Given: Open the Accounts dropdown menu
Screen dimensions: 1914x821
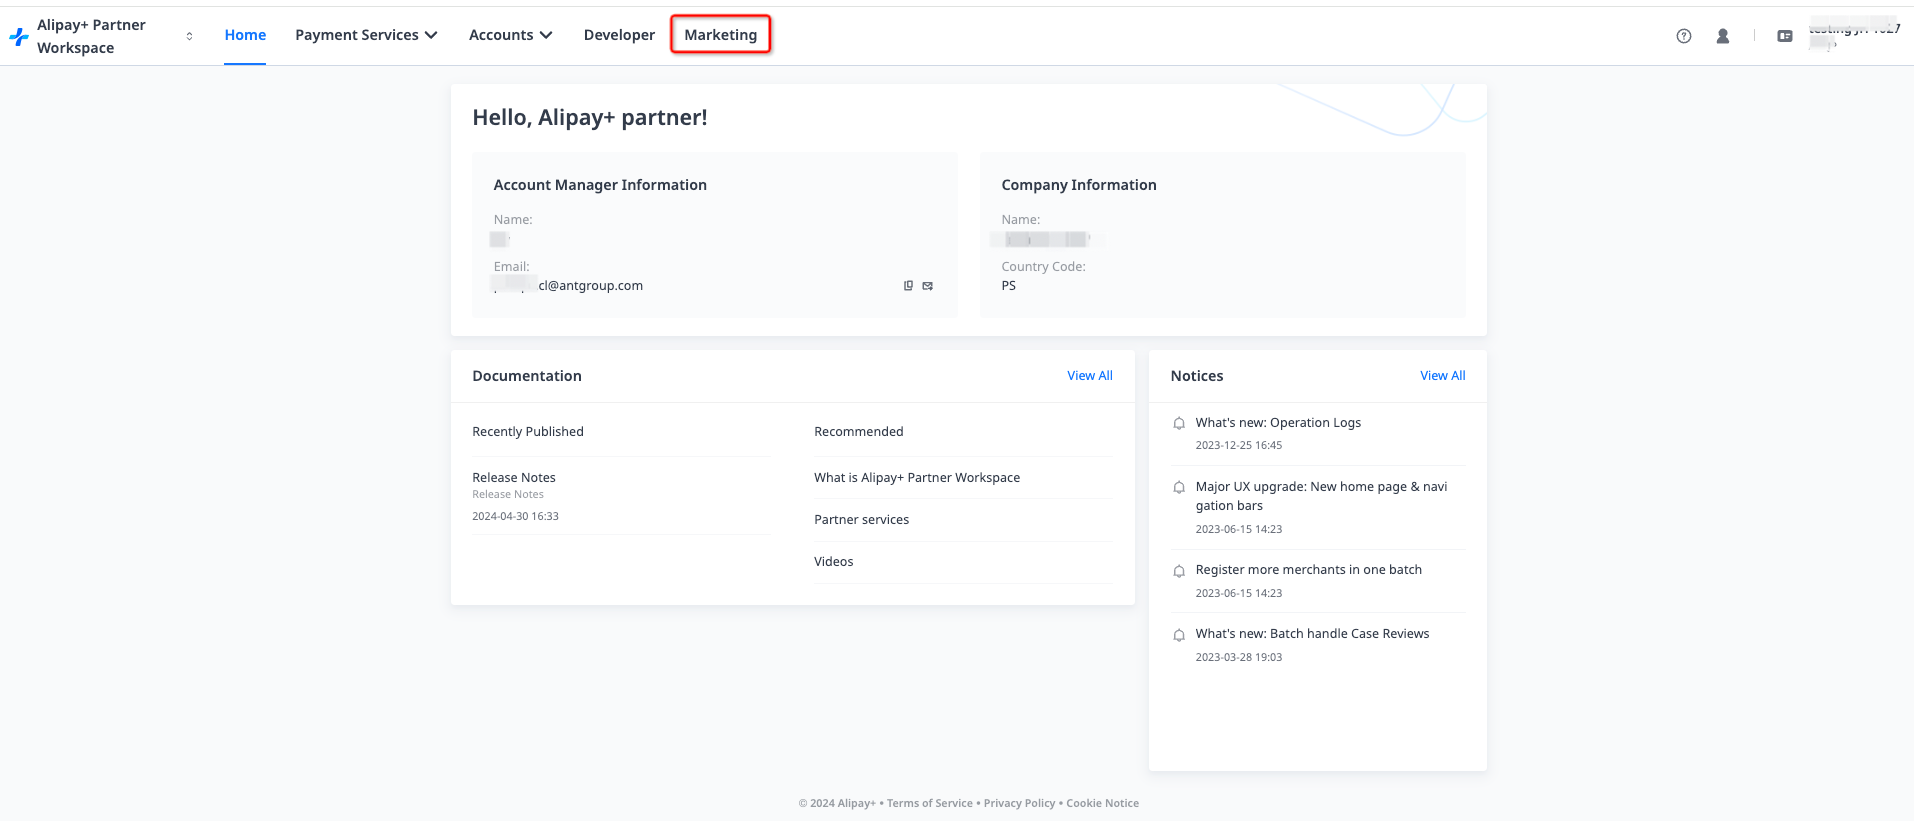Looking at the screenshot, I should coord(510,35).
